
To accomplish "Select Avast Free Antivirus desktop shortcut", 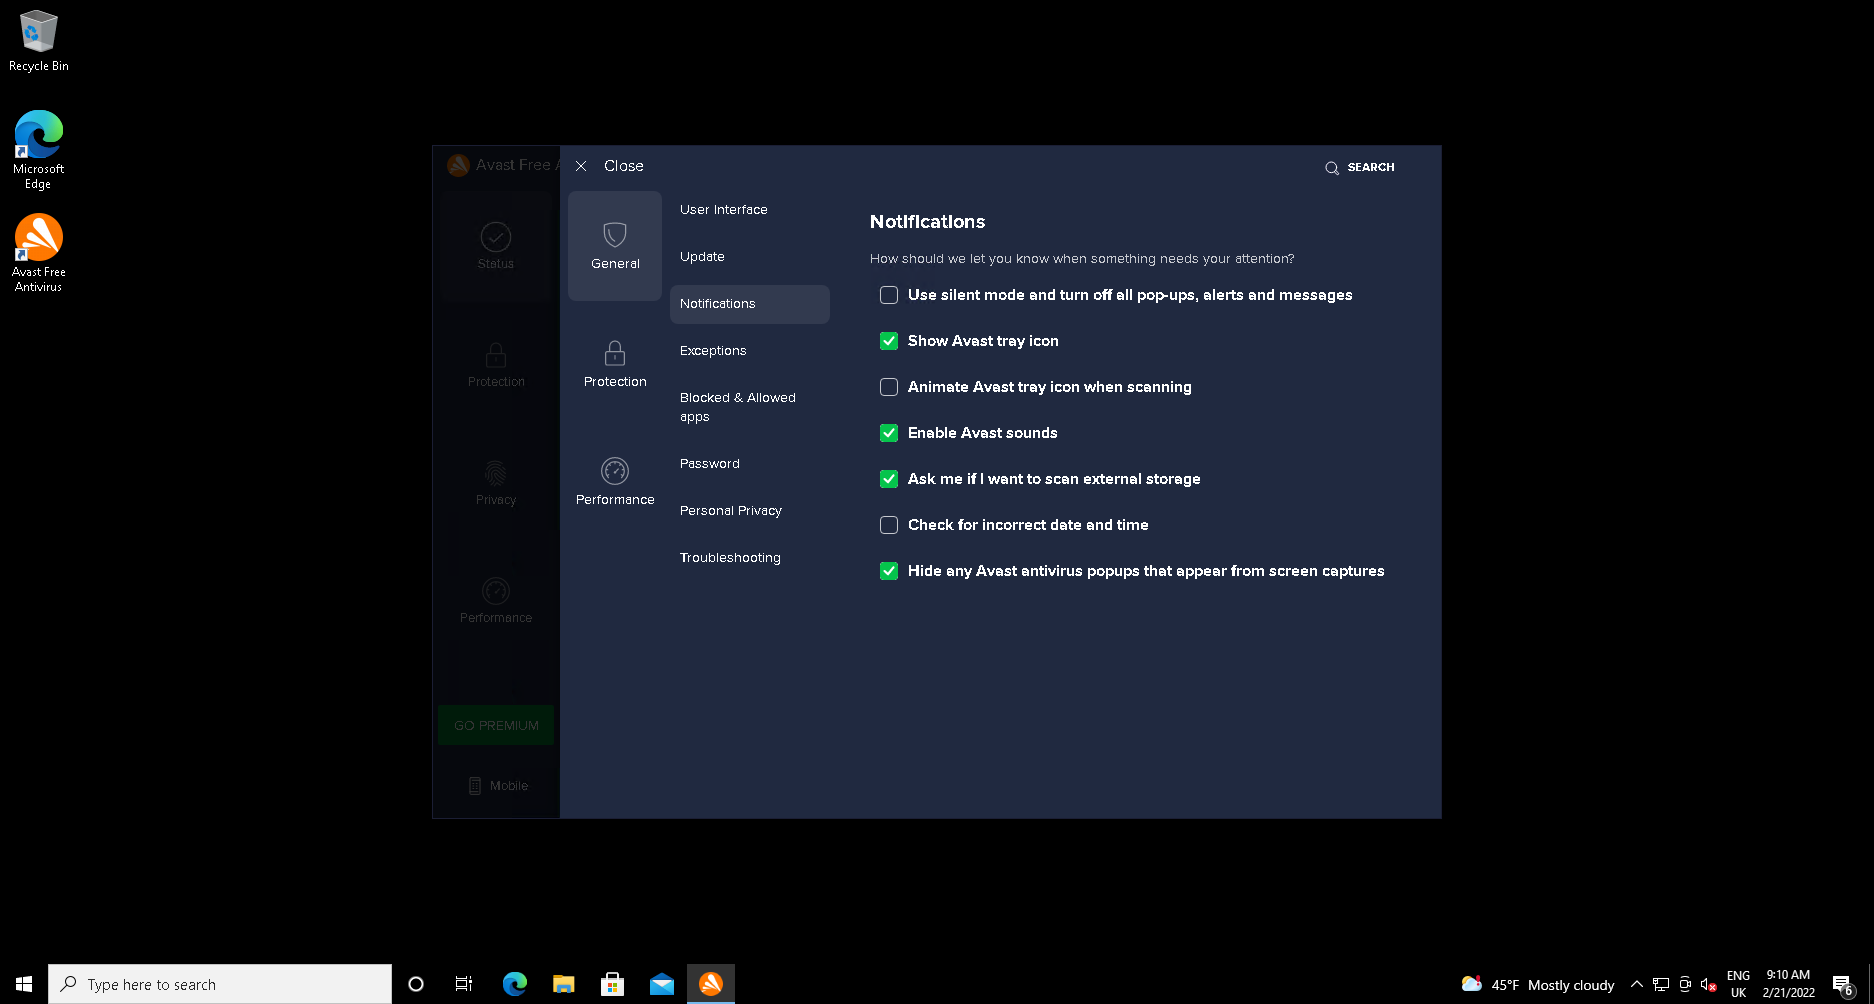I will (x=39, y=253).
